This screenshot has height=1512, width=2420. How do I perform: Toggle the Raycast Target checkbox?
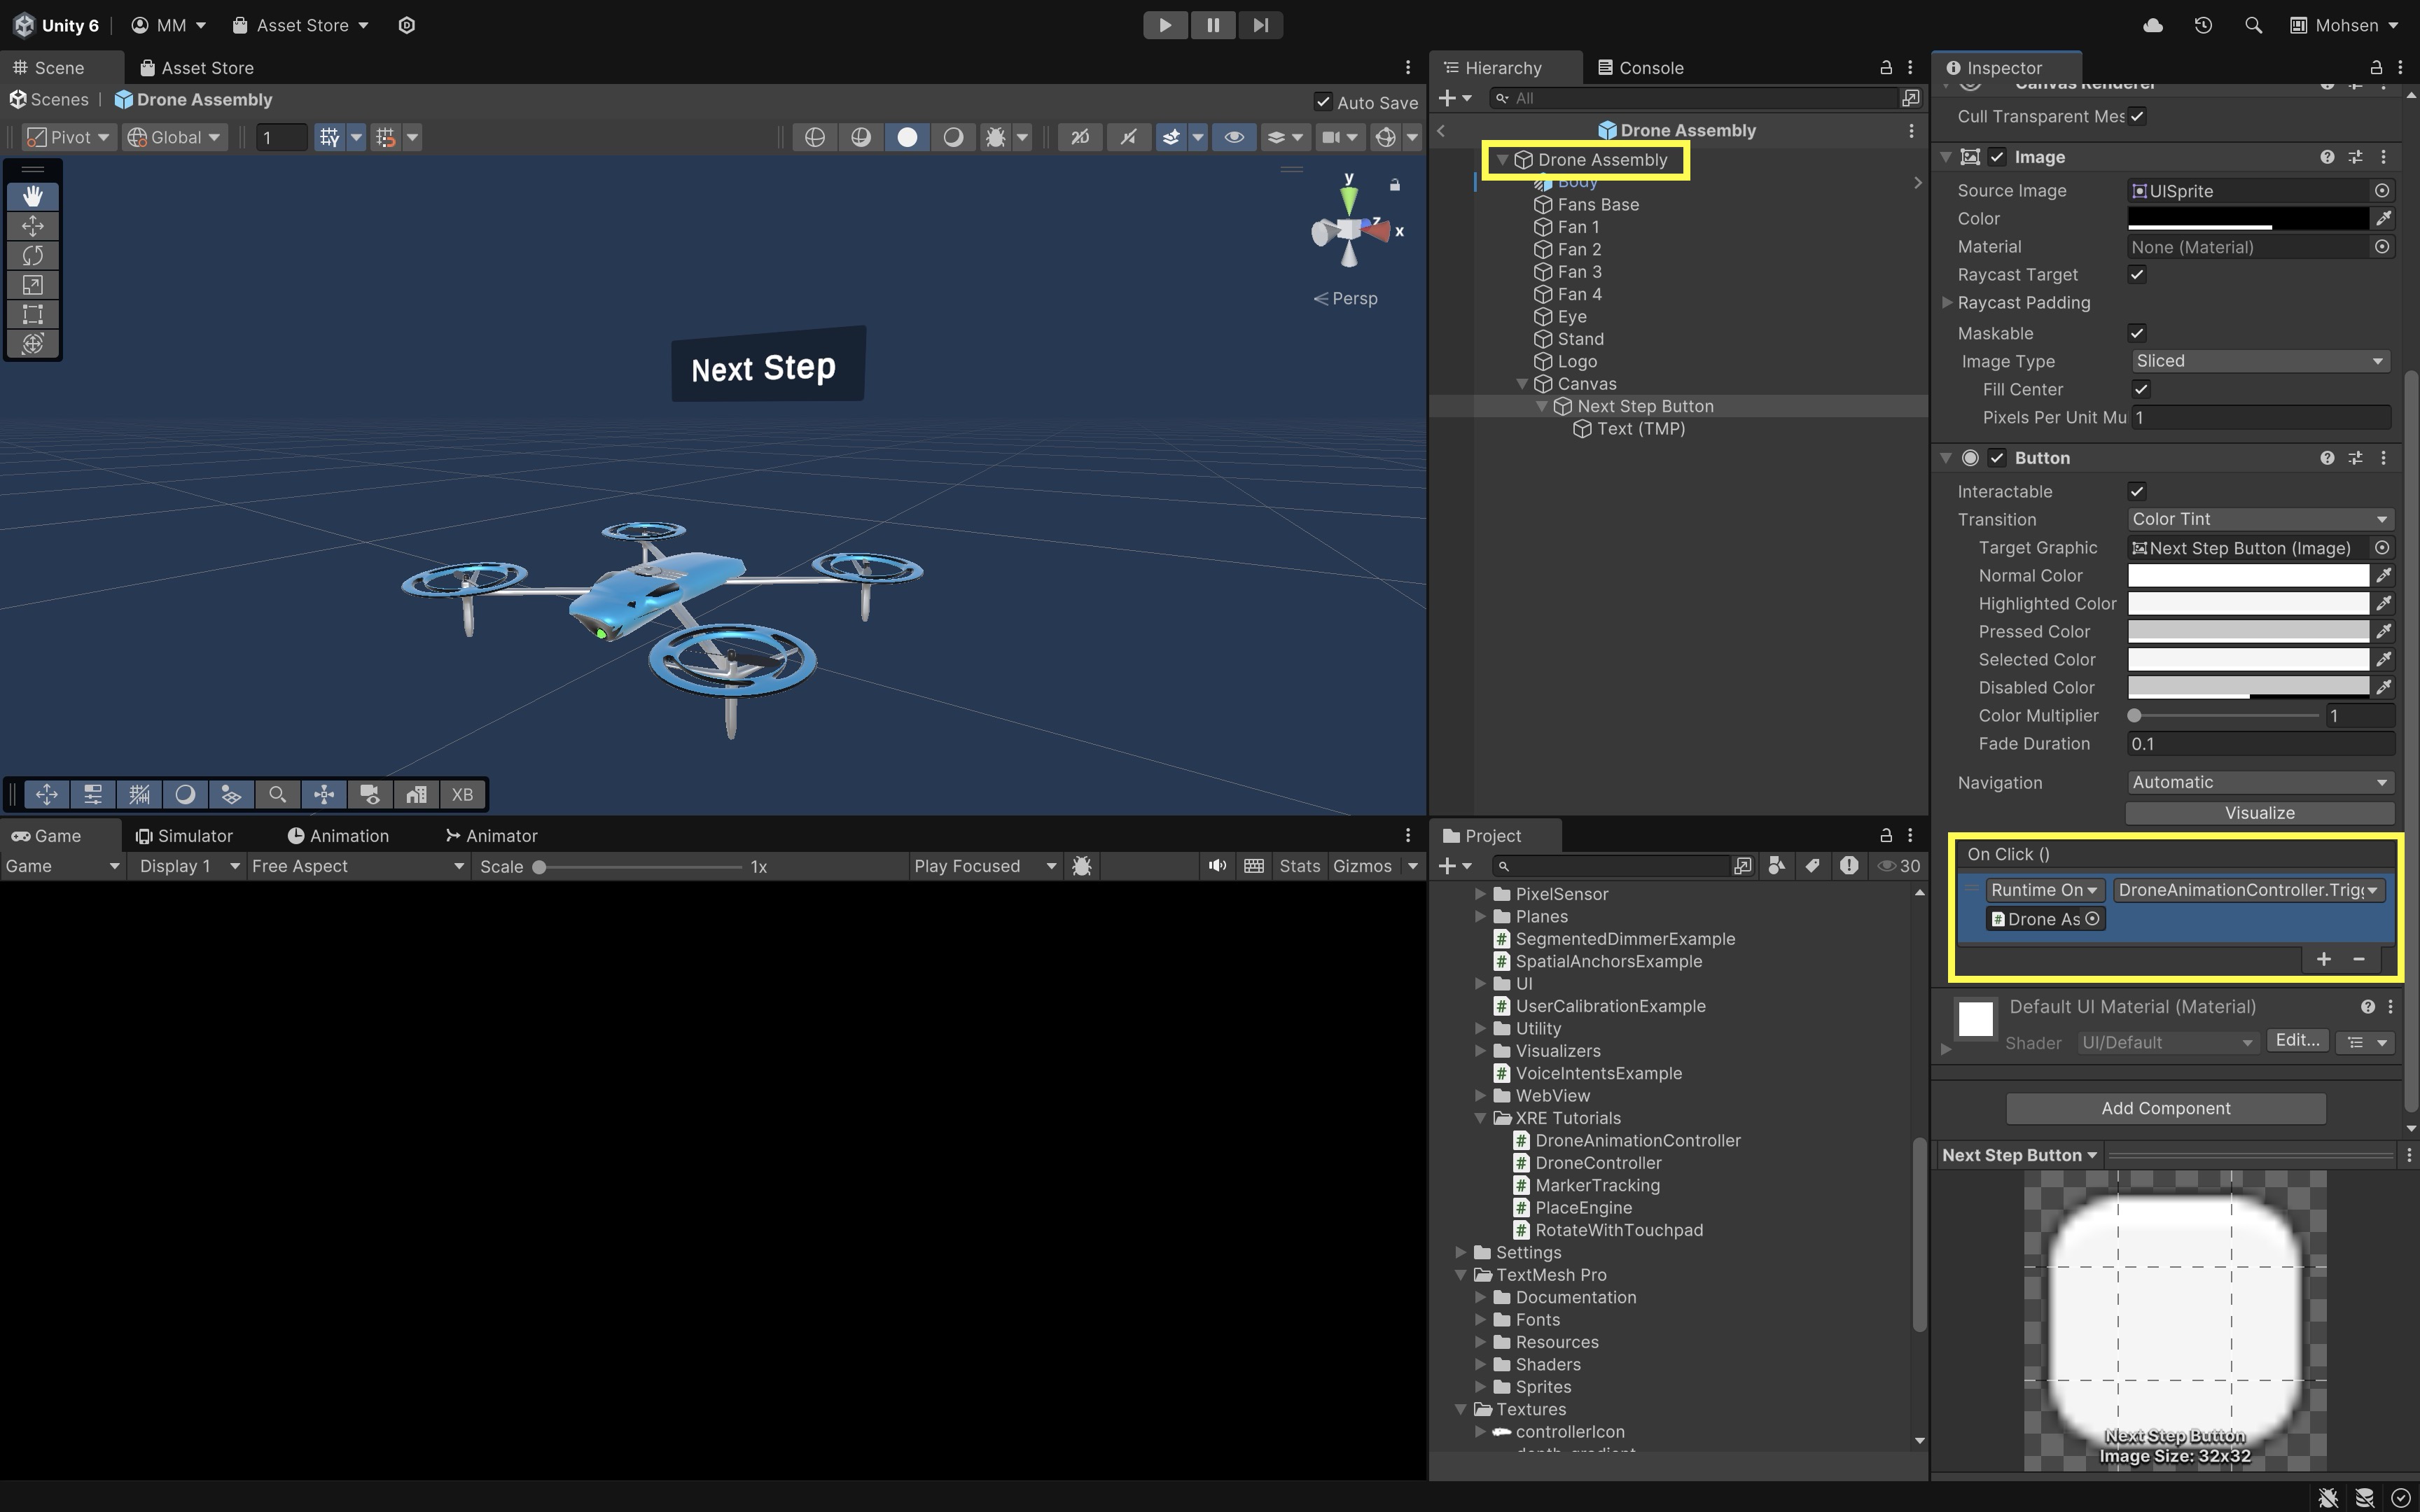[x=2137, y=274]
